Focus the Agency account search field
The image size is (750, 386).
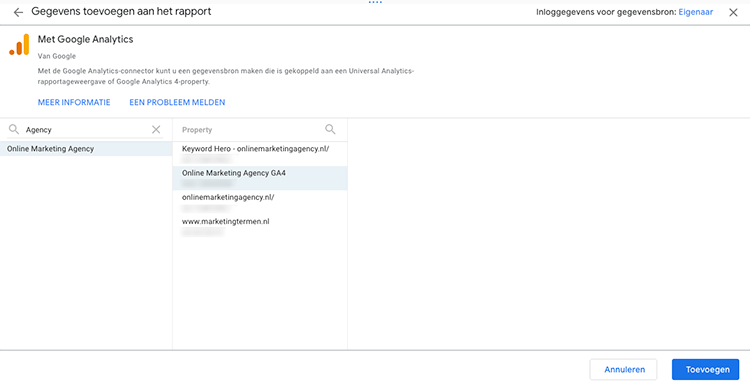tap(86, 130)
